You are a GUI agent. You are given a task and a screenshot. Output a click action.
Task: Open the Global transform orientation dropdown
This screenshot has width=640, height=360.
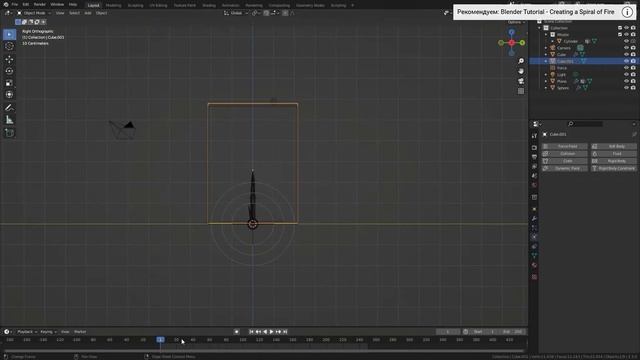[x=236, y=13]
